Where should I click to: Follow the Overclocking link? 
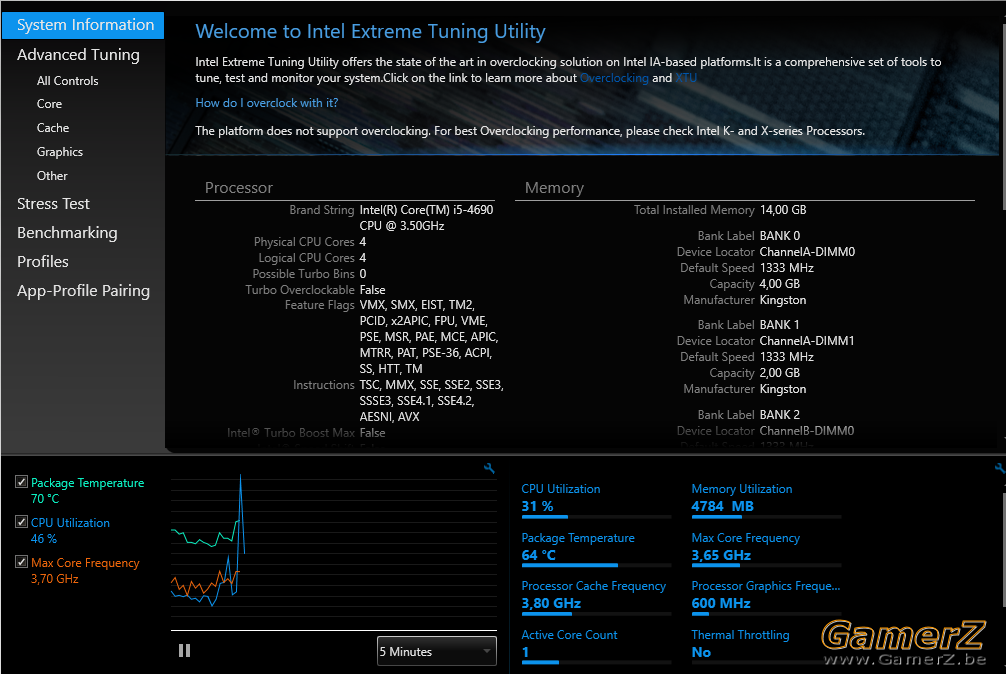(614, 78)
